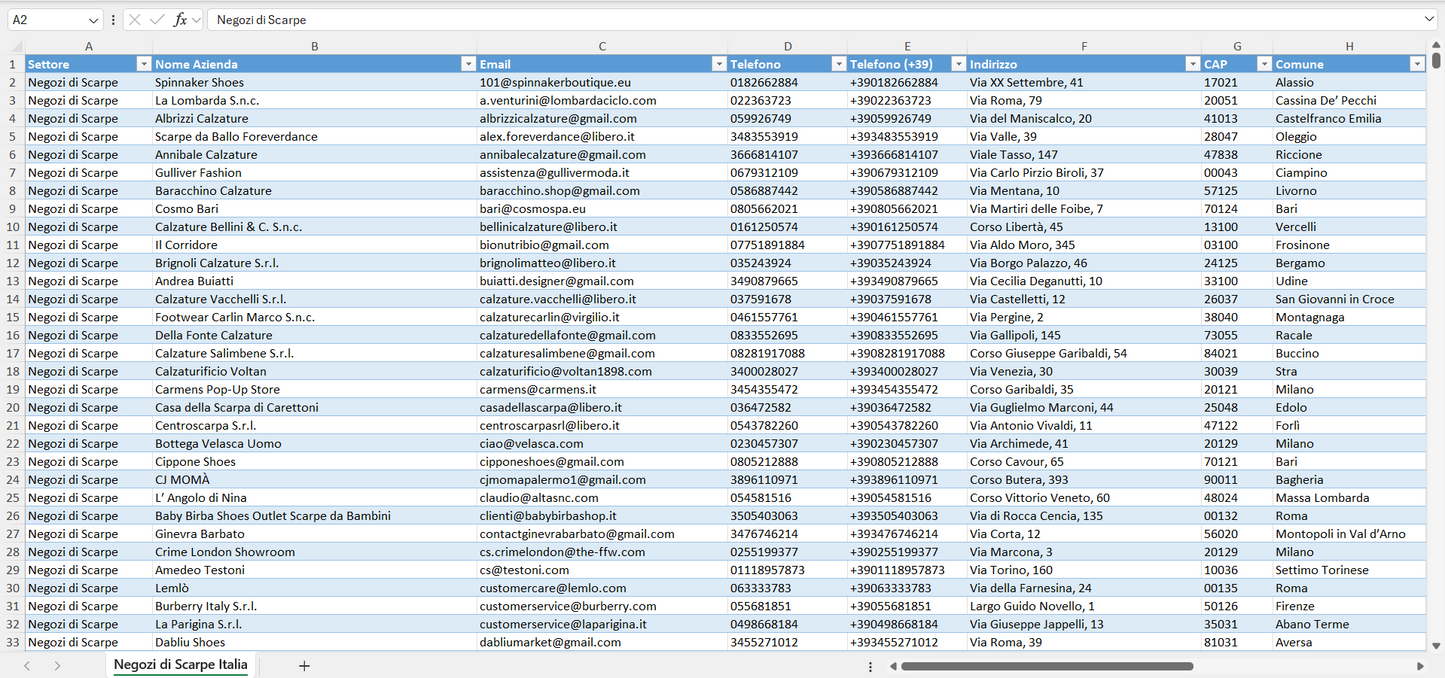Add a new sheet with the plus icon
The width and height of the screenshot is (1445, 678).
click(x=304, y=666)
